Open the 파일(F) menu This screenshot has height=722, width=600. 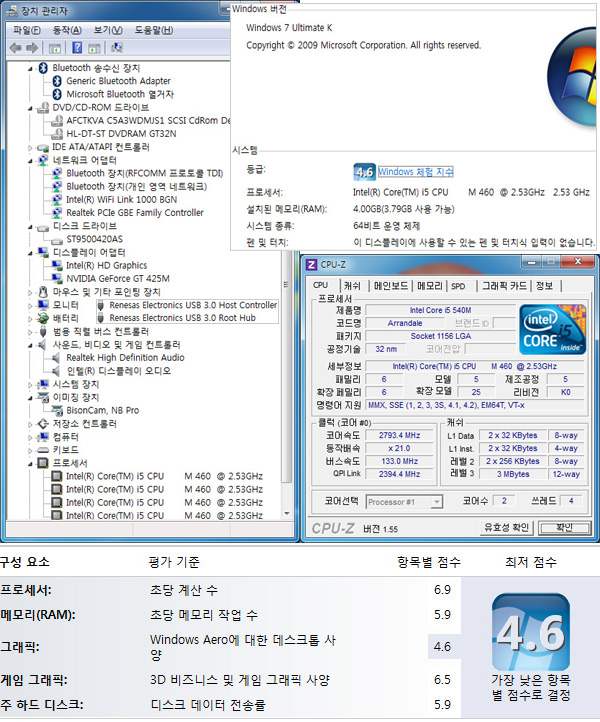tap(27, 30)
